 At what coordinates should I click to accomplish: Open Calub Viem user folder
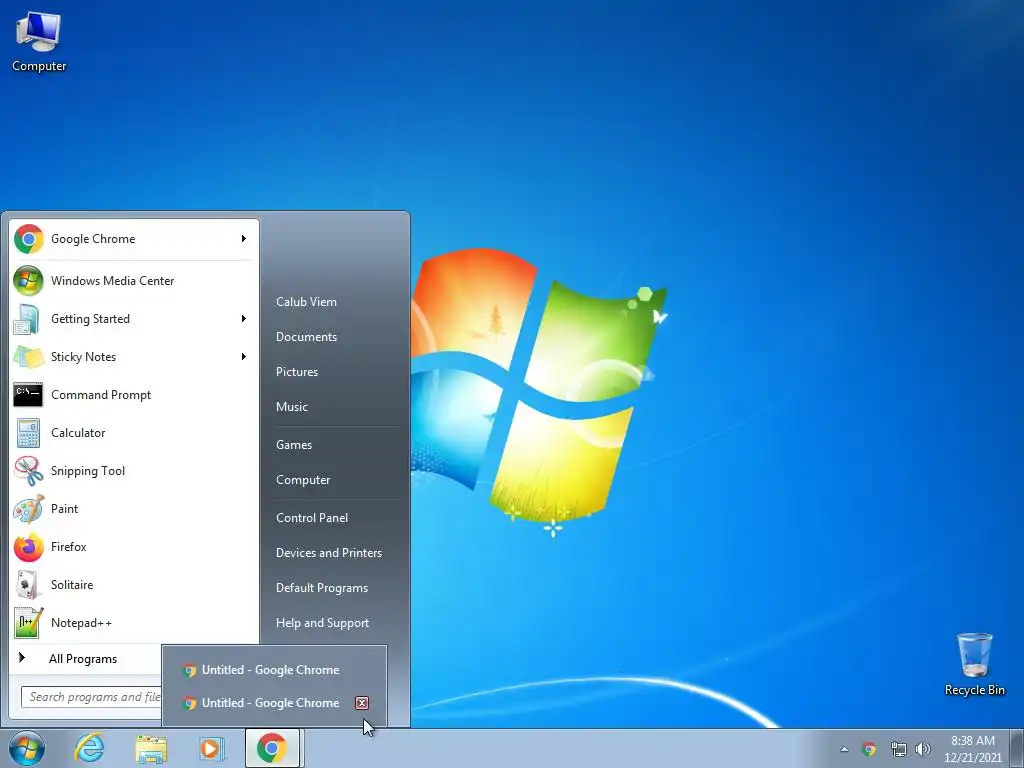306,302
